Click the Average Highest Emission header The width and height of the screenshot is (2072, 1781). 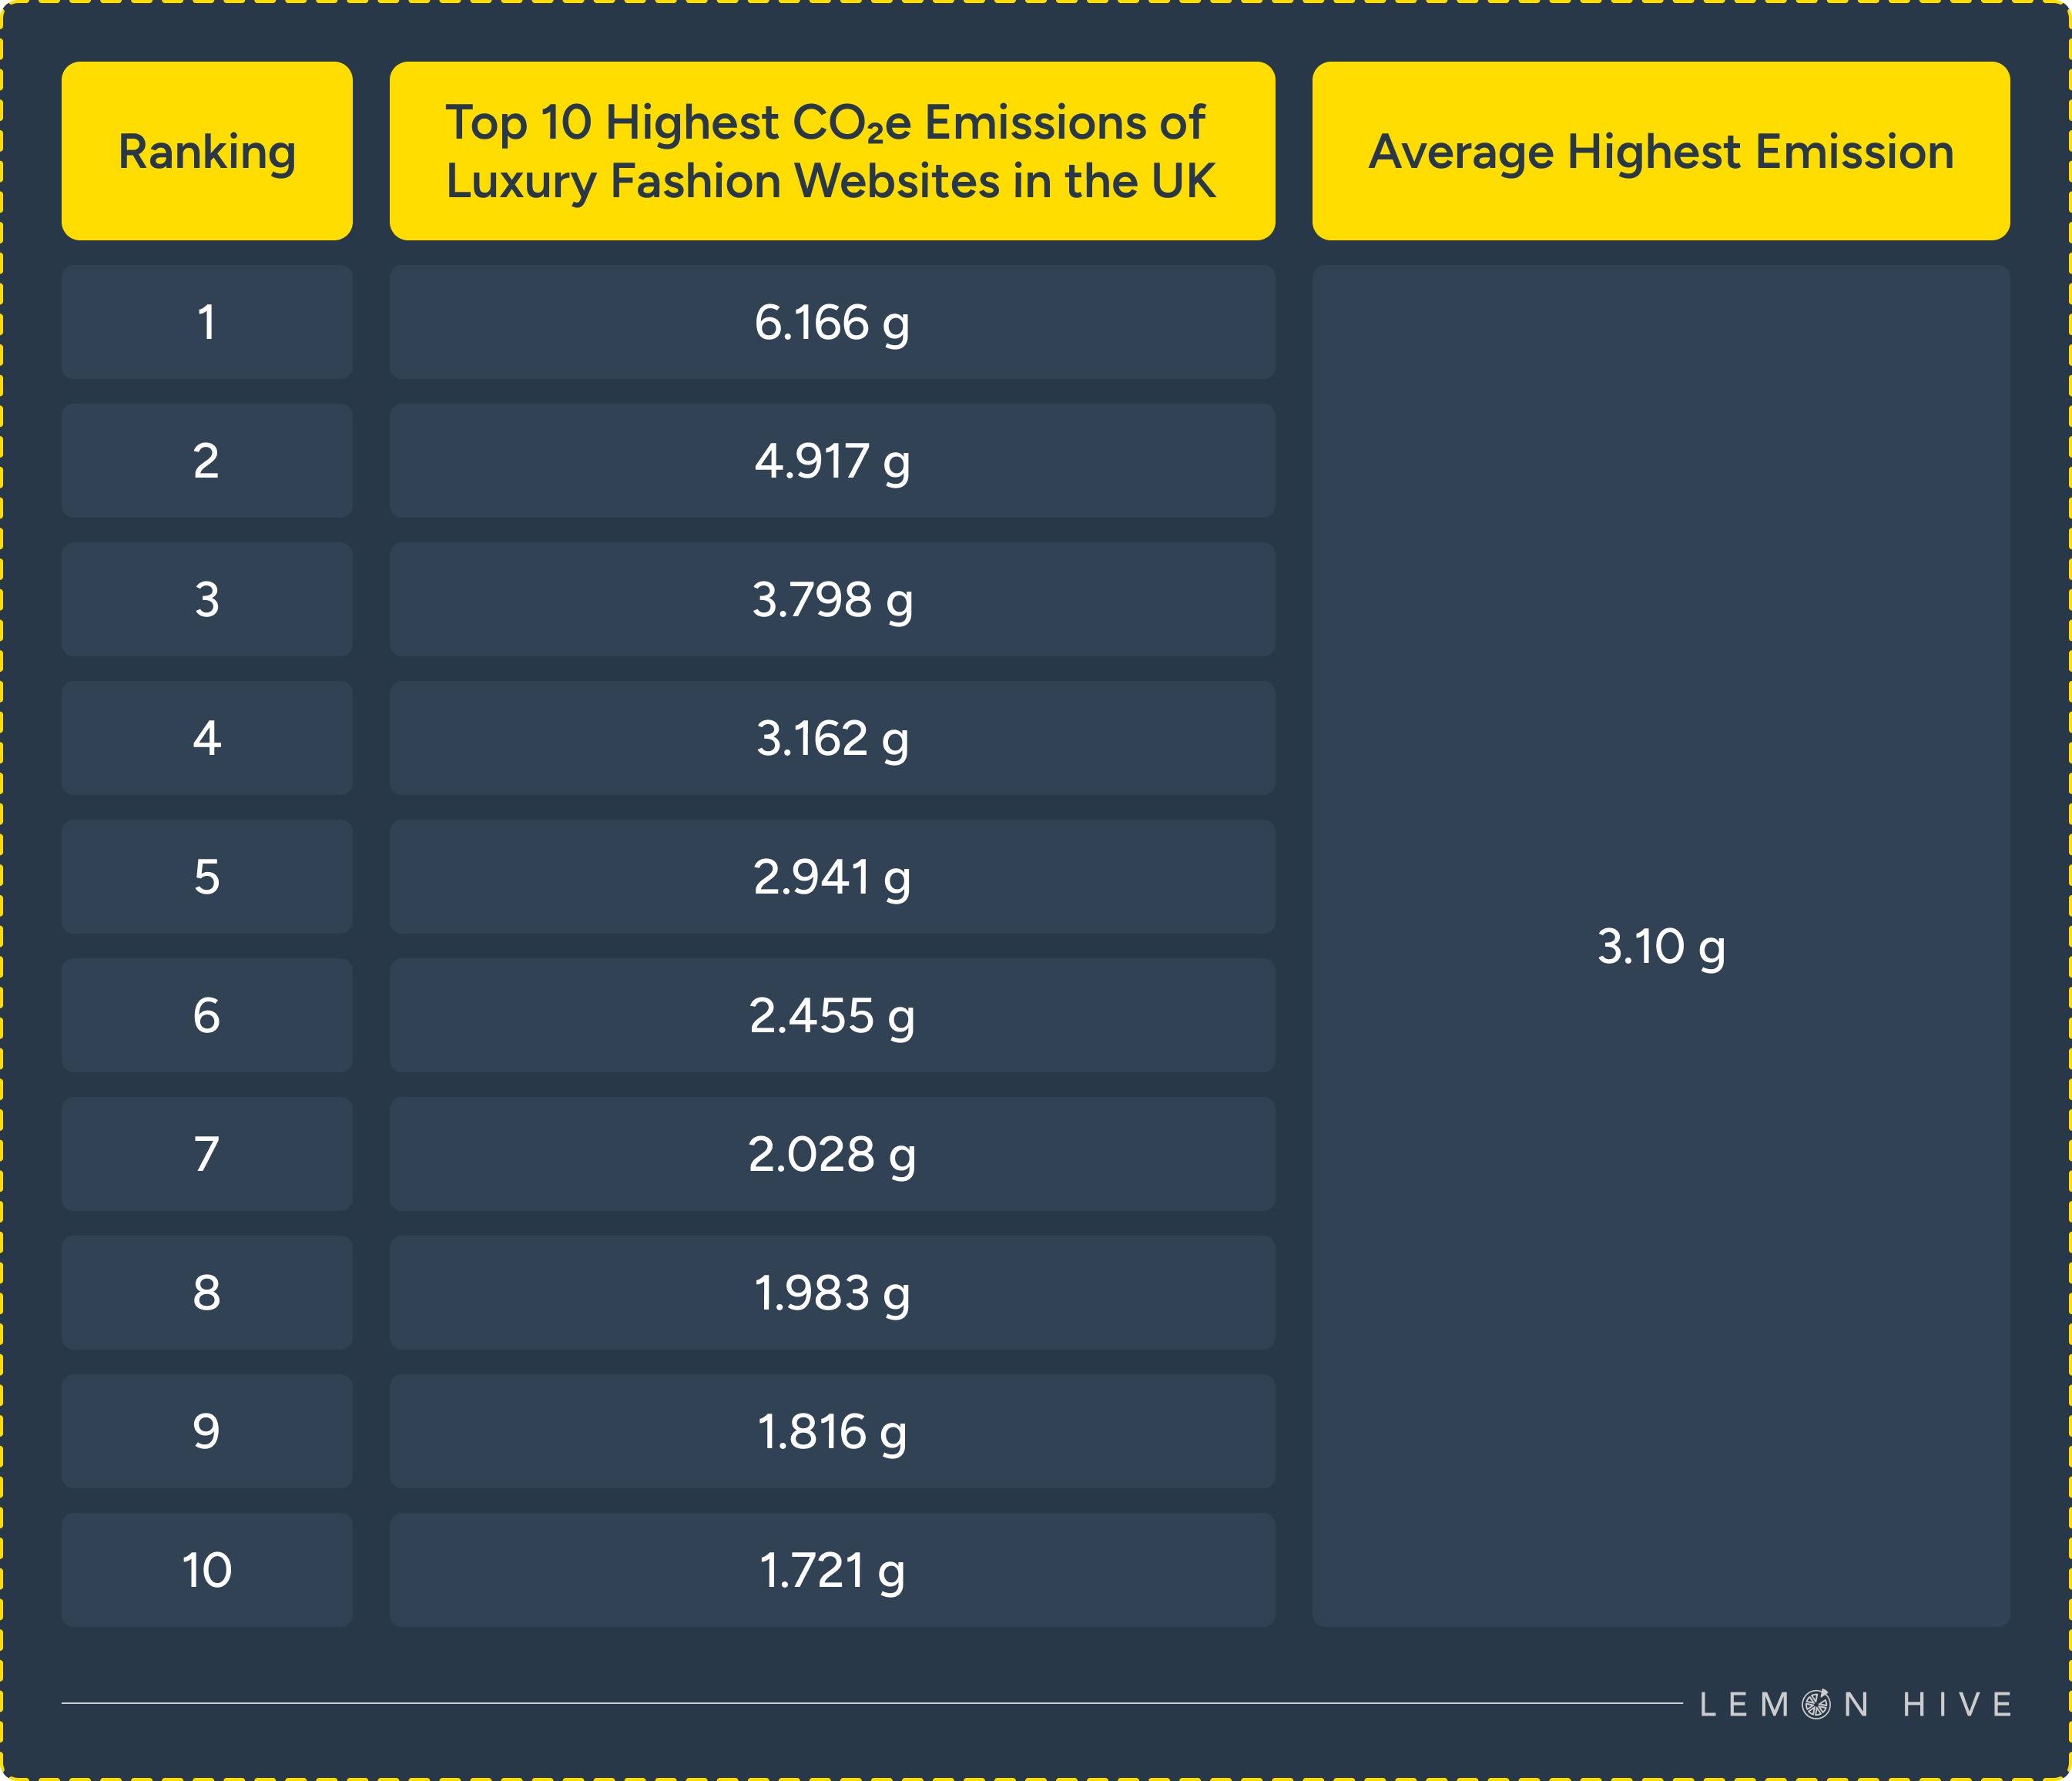coord(1660,152)
